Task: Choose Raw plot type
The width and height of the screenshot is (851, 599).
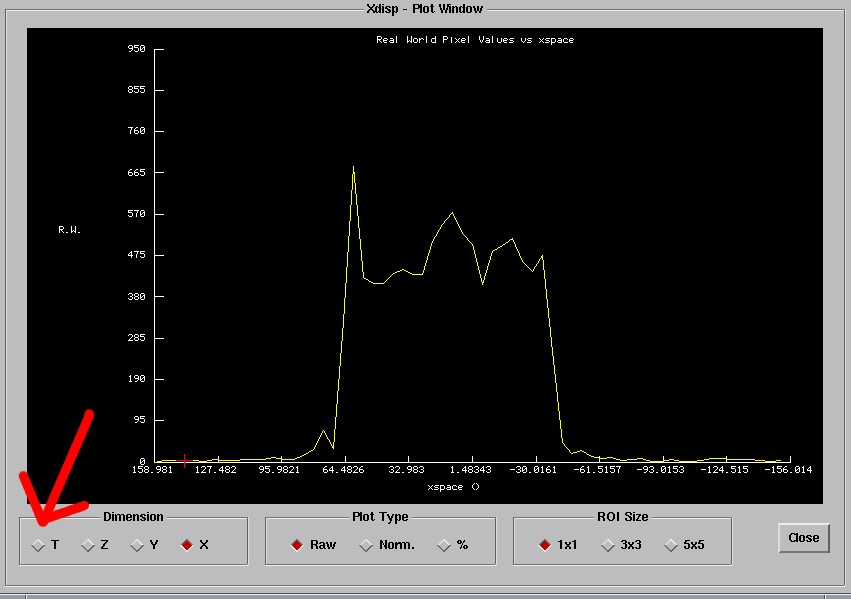Action: [x=297, y=545]
